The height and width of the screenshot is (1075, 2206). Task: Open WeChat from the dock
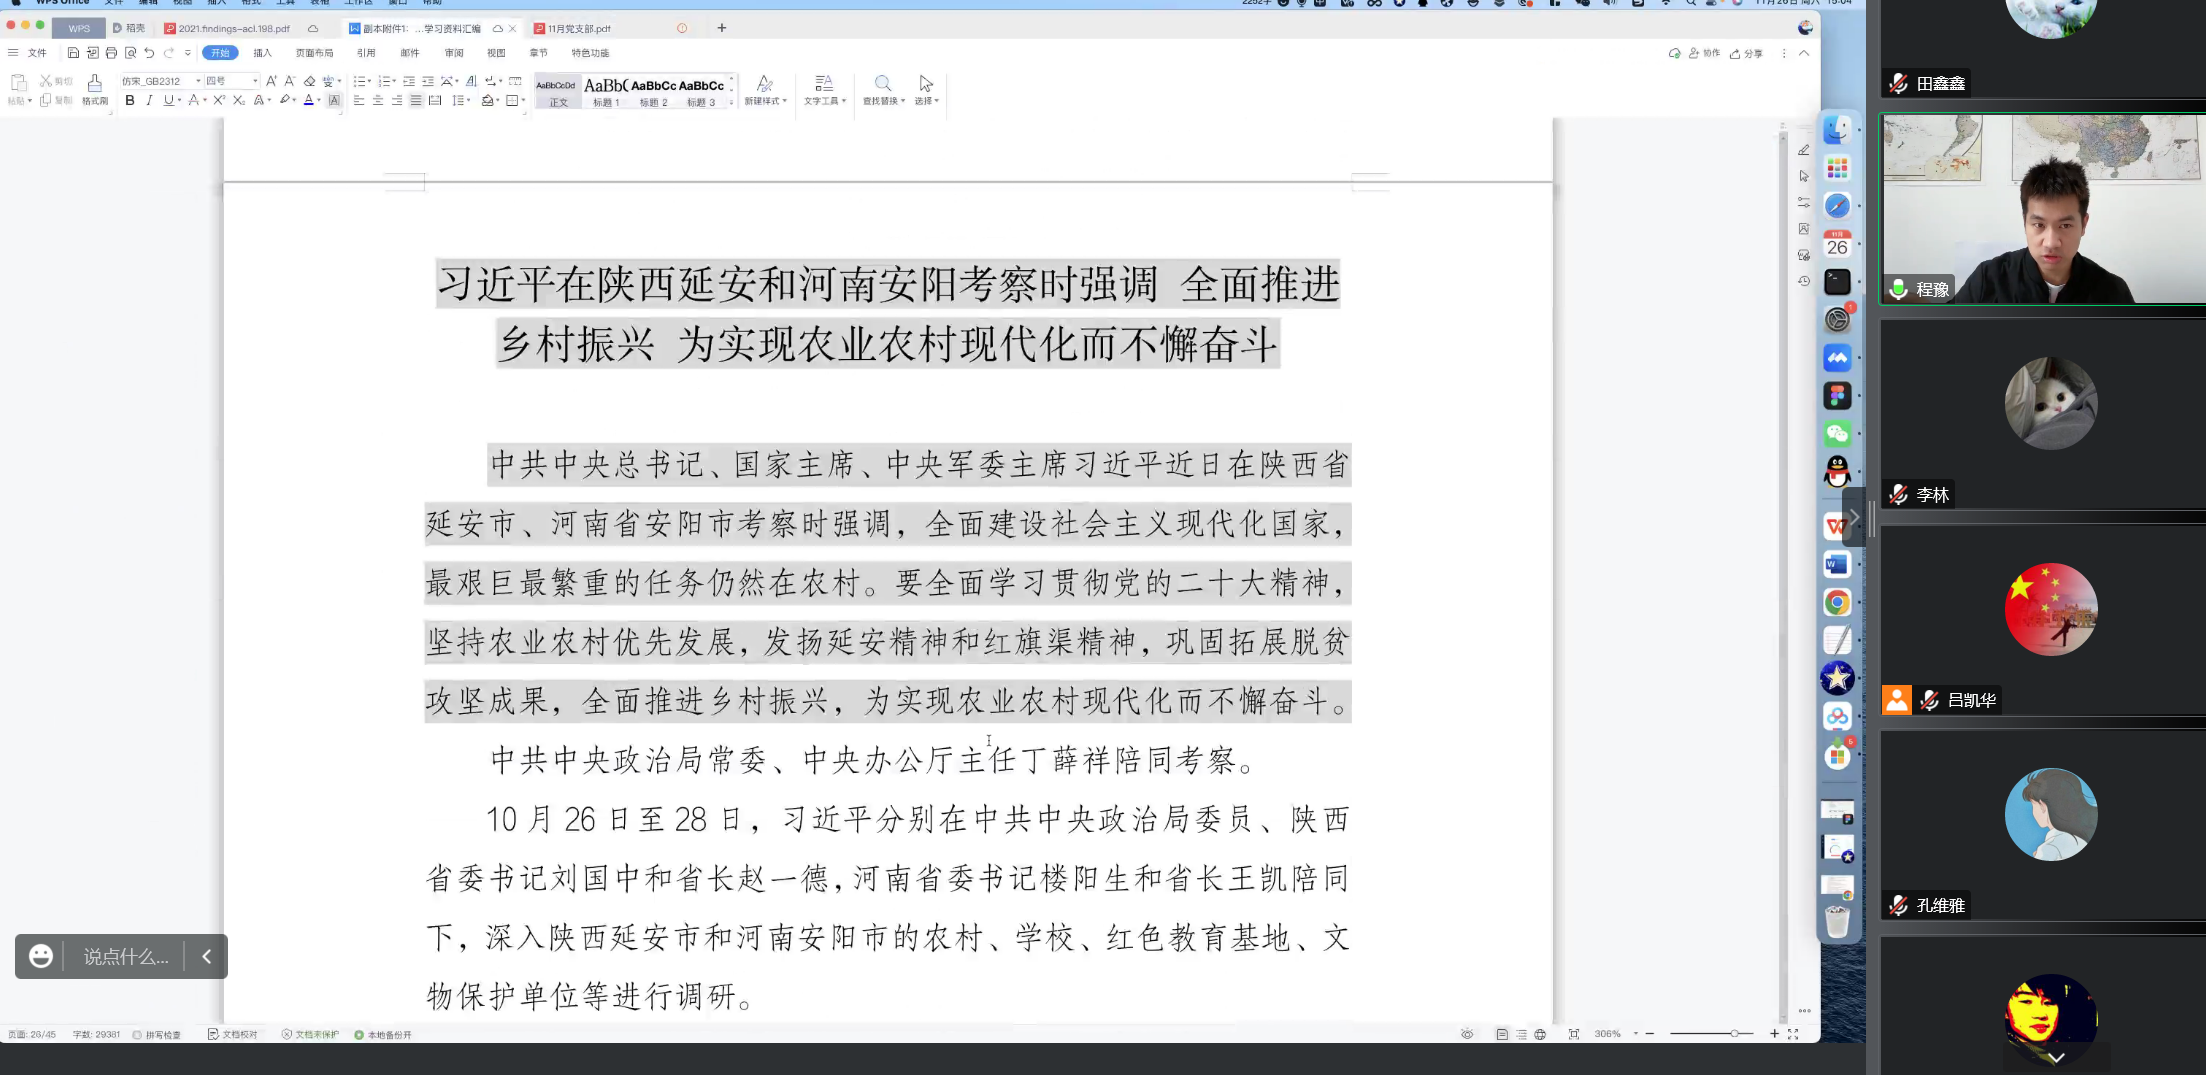pos(1837,433)
